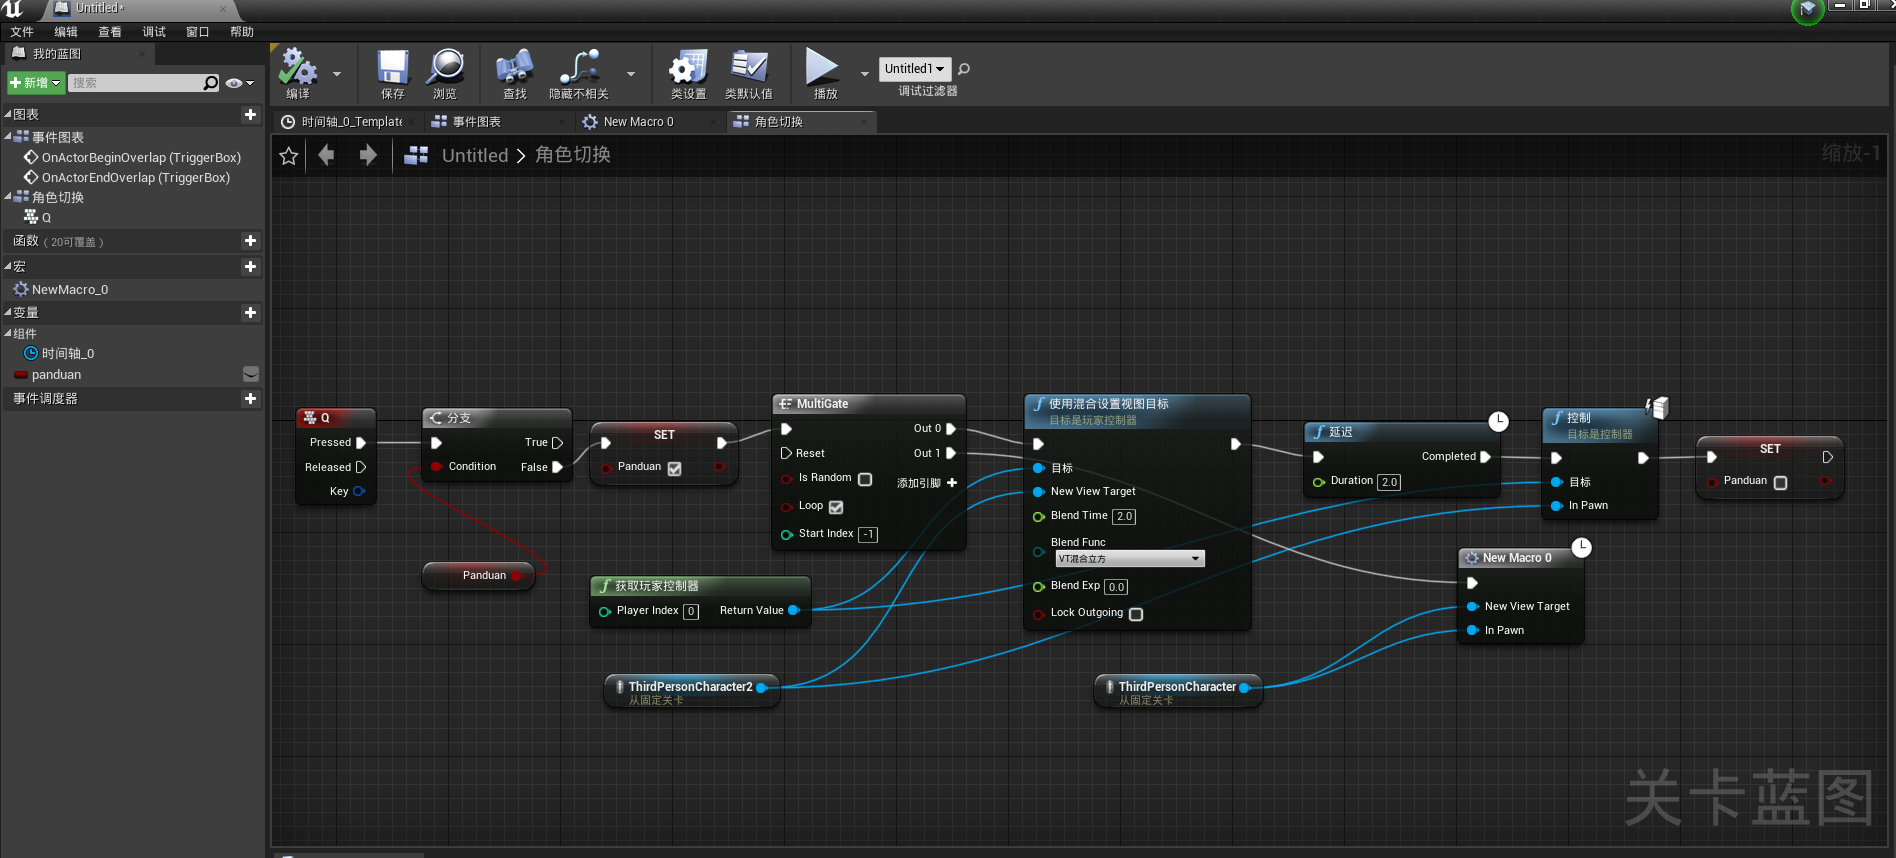Screen dimensions: 1896x858
Task: Open the 编辑 (Edit) menu
Action: [x=66, y=32]
